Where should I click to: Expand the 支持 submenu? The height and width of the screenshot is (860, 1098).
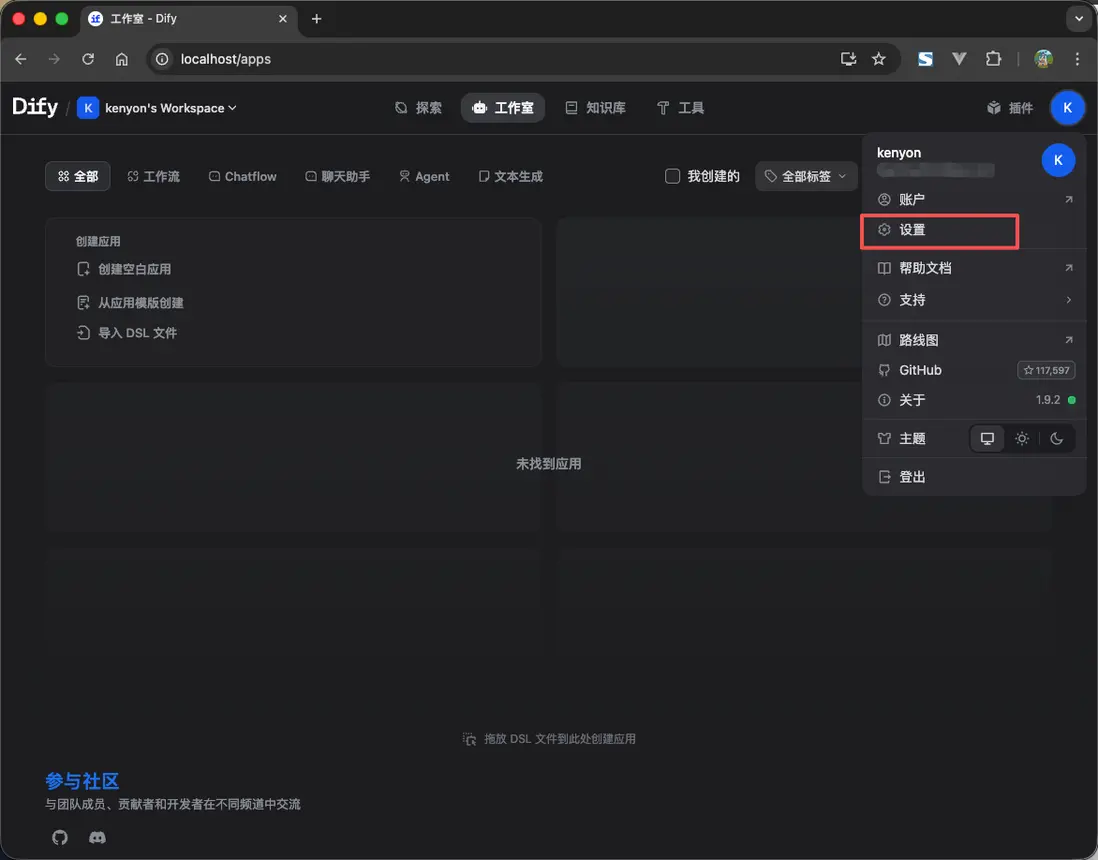(911, 300)
